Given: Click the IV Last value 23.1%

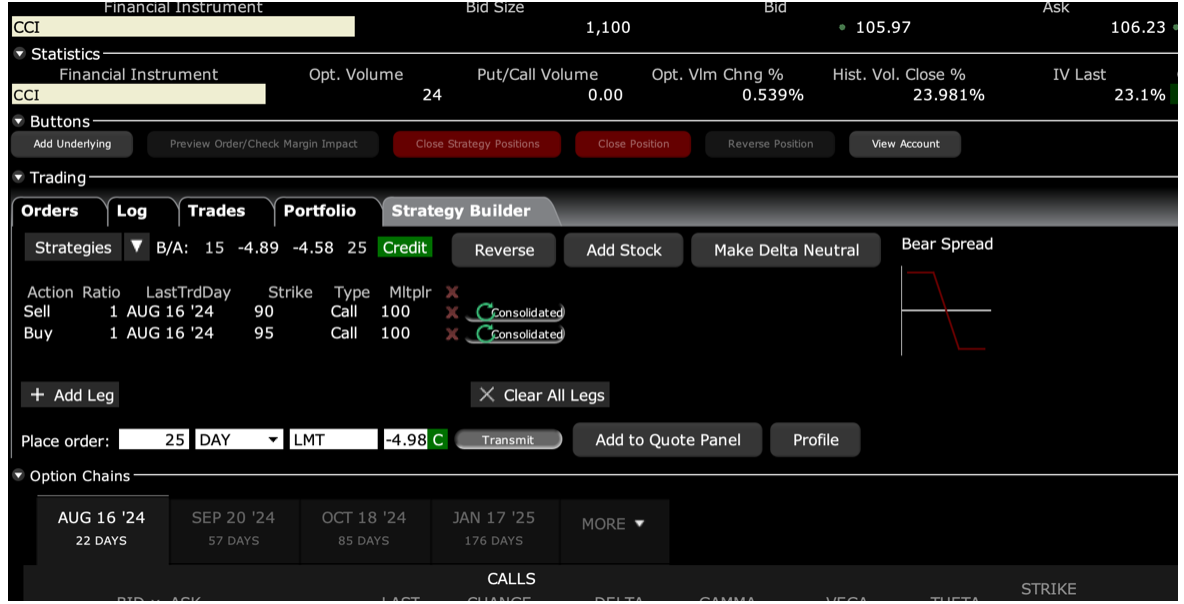Looking at the screenshot, I should 1139,95.
